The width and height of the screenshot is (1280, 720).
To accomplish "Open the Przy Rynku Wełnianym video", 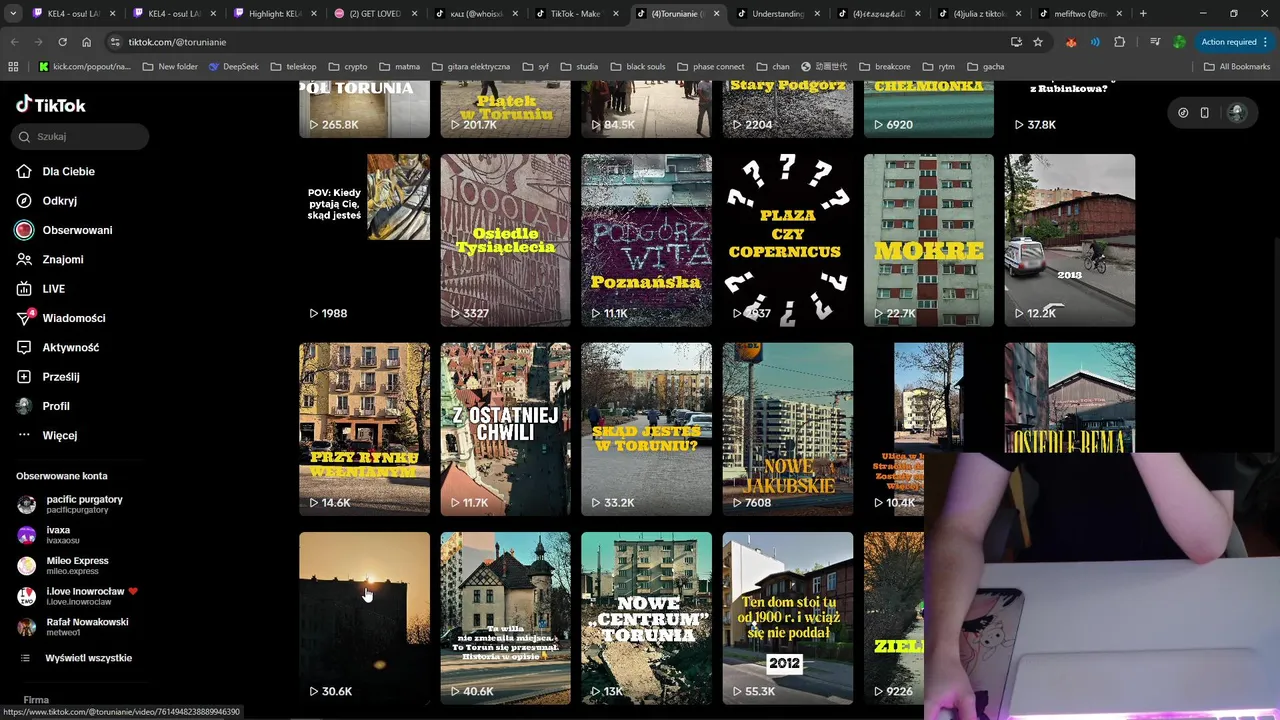I will 364,429.
